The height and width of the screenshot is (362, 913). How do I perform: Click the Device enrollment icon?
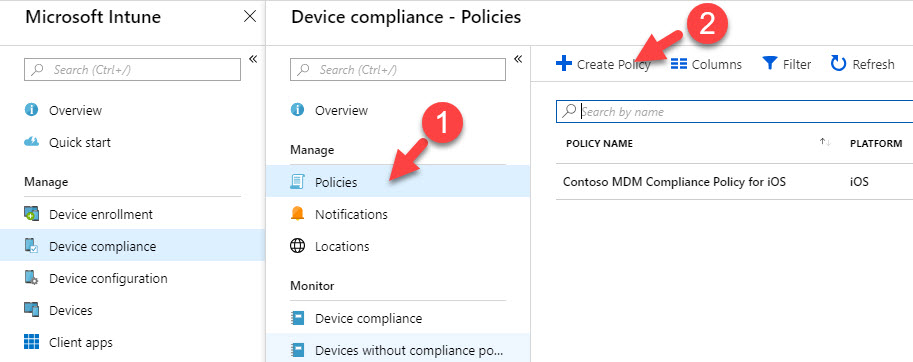[x=31, y=214]
